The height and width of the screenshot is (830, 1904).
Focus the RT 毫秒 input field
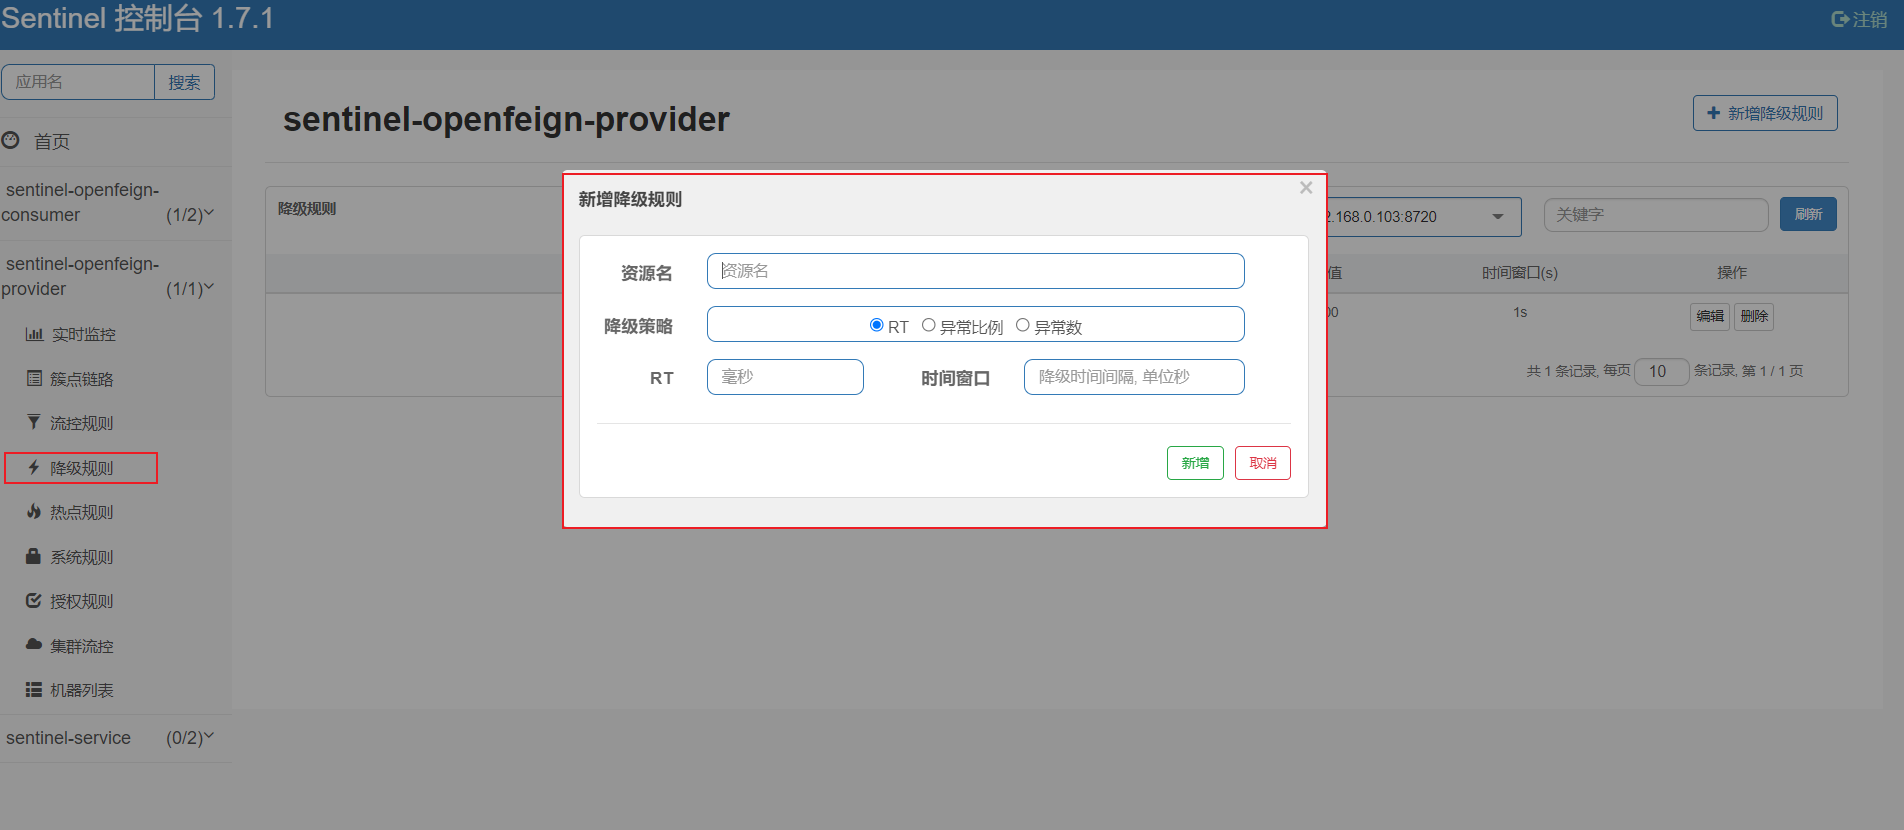tap(785, 377)
